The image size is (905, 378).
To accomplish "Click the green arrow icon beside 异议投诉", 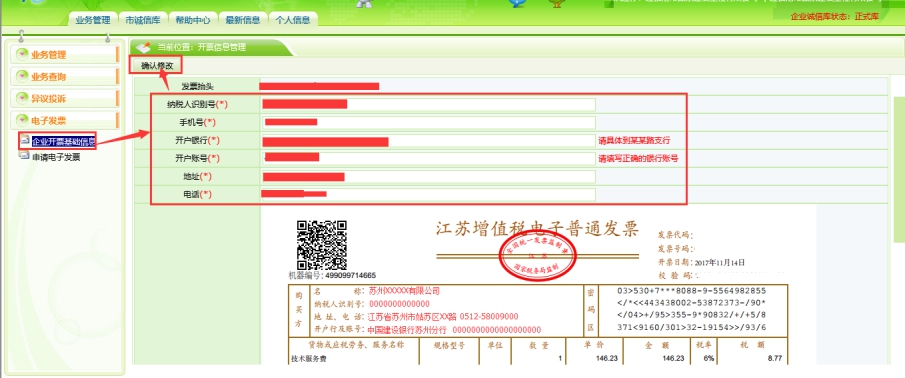I will 23,98.
